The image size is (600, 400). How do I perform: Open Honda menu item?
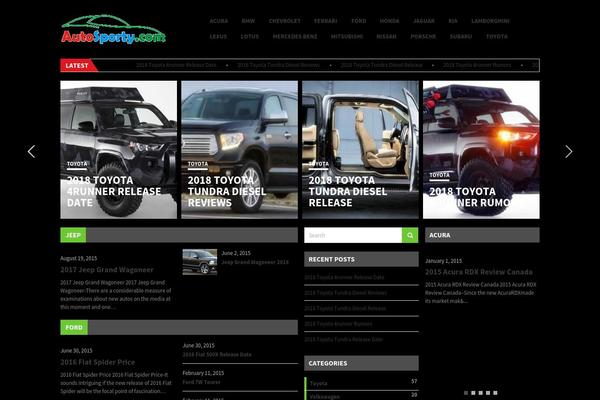390,21
